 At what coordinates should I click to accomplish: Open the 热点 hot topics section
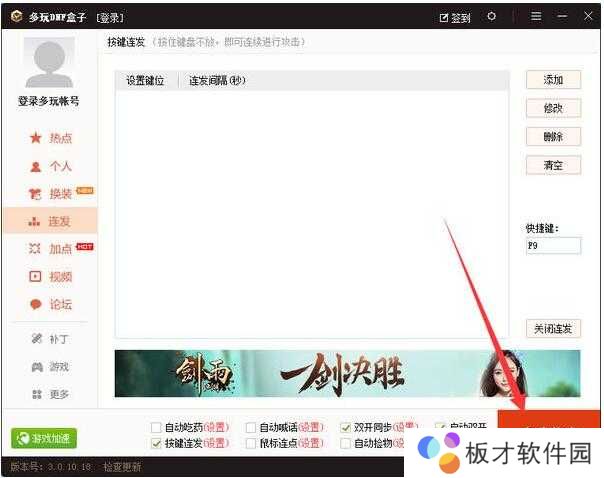pos(51,138)
